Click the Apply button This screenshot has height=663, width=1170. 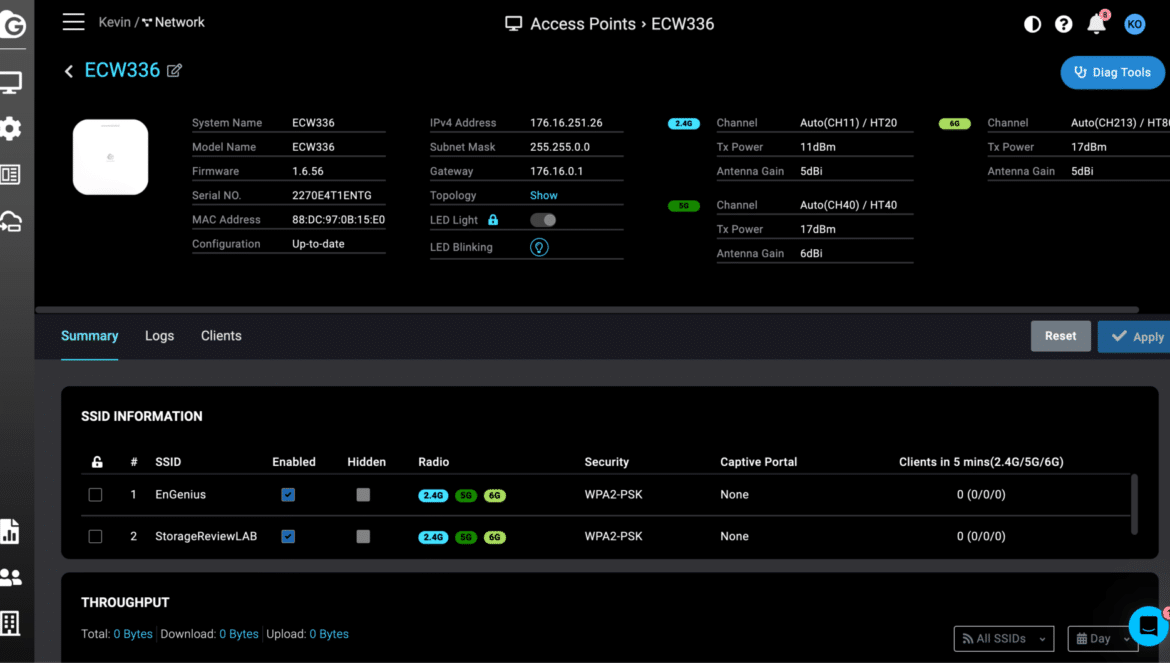coord(1134,337)
